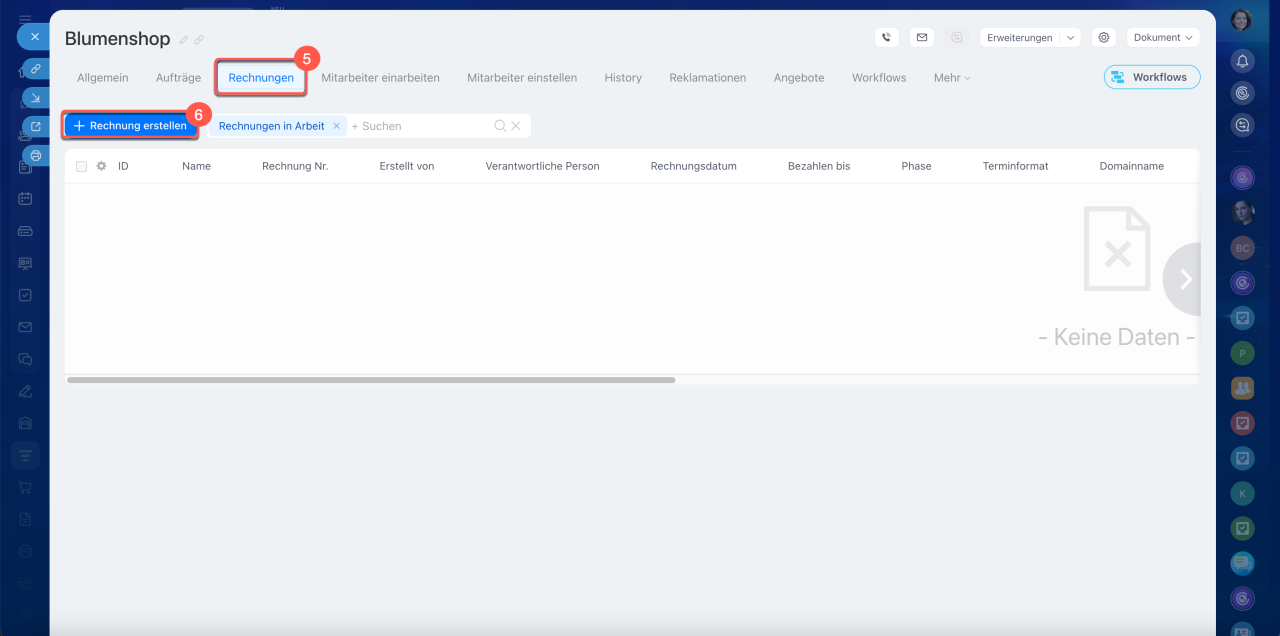This screenshot has height=636, width=1280.
Task: Click the horizontal scrollbar below the table
Action: (x=370, y=380)
